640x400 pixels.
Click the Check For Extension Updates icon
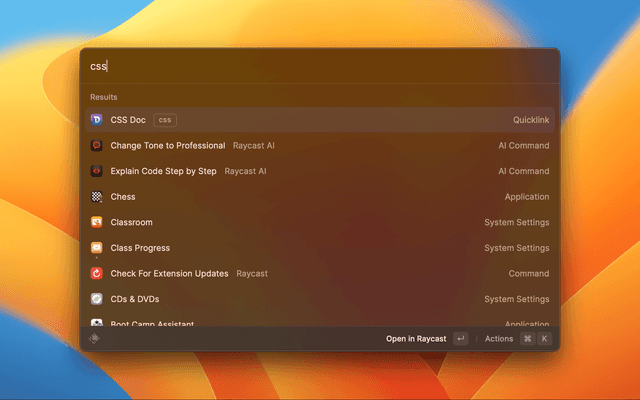(x=96, y=273)
